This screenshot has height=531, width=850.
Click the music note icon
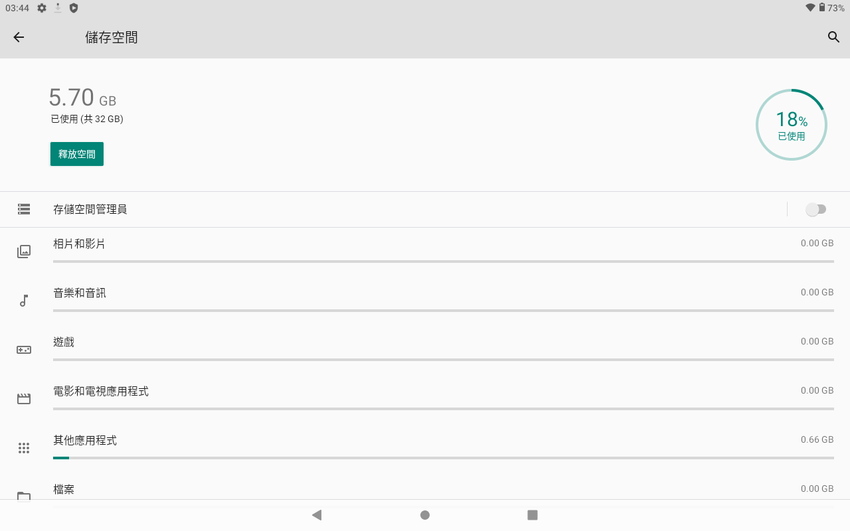click(x=24, y=301)
